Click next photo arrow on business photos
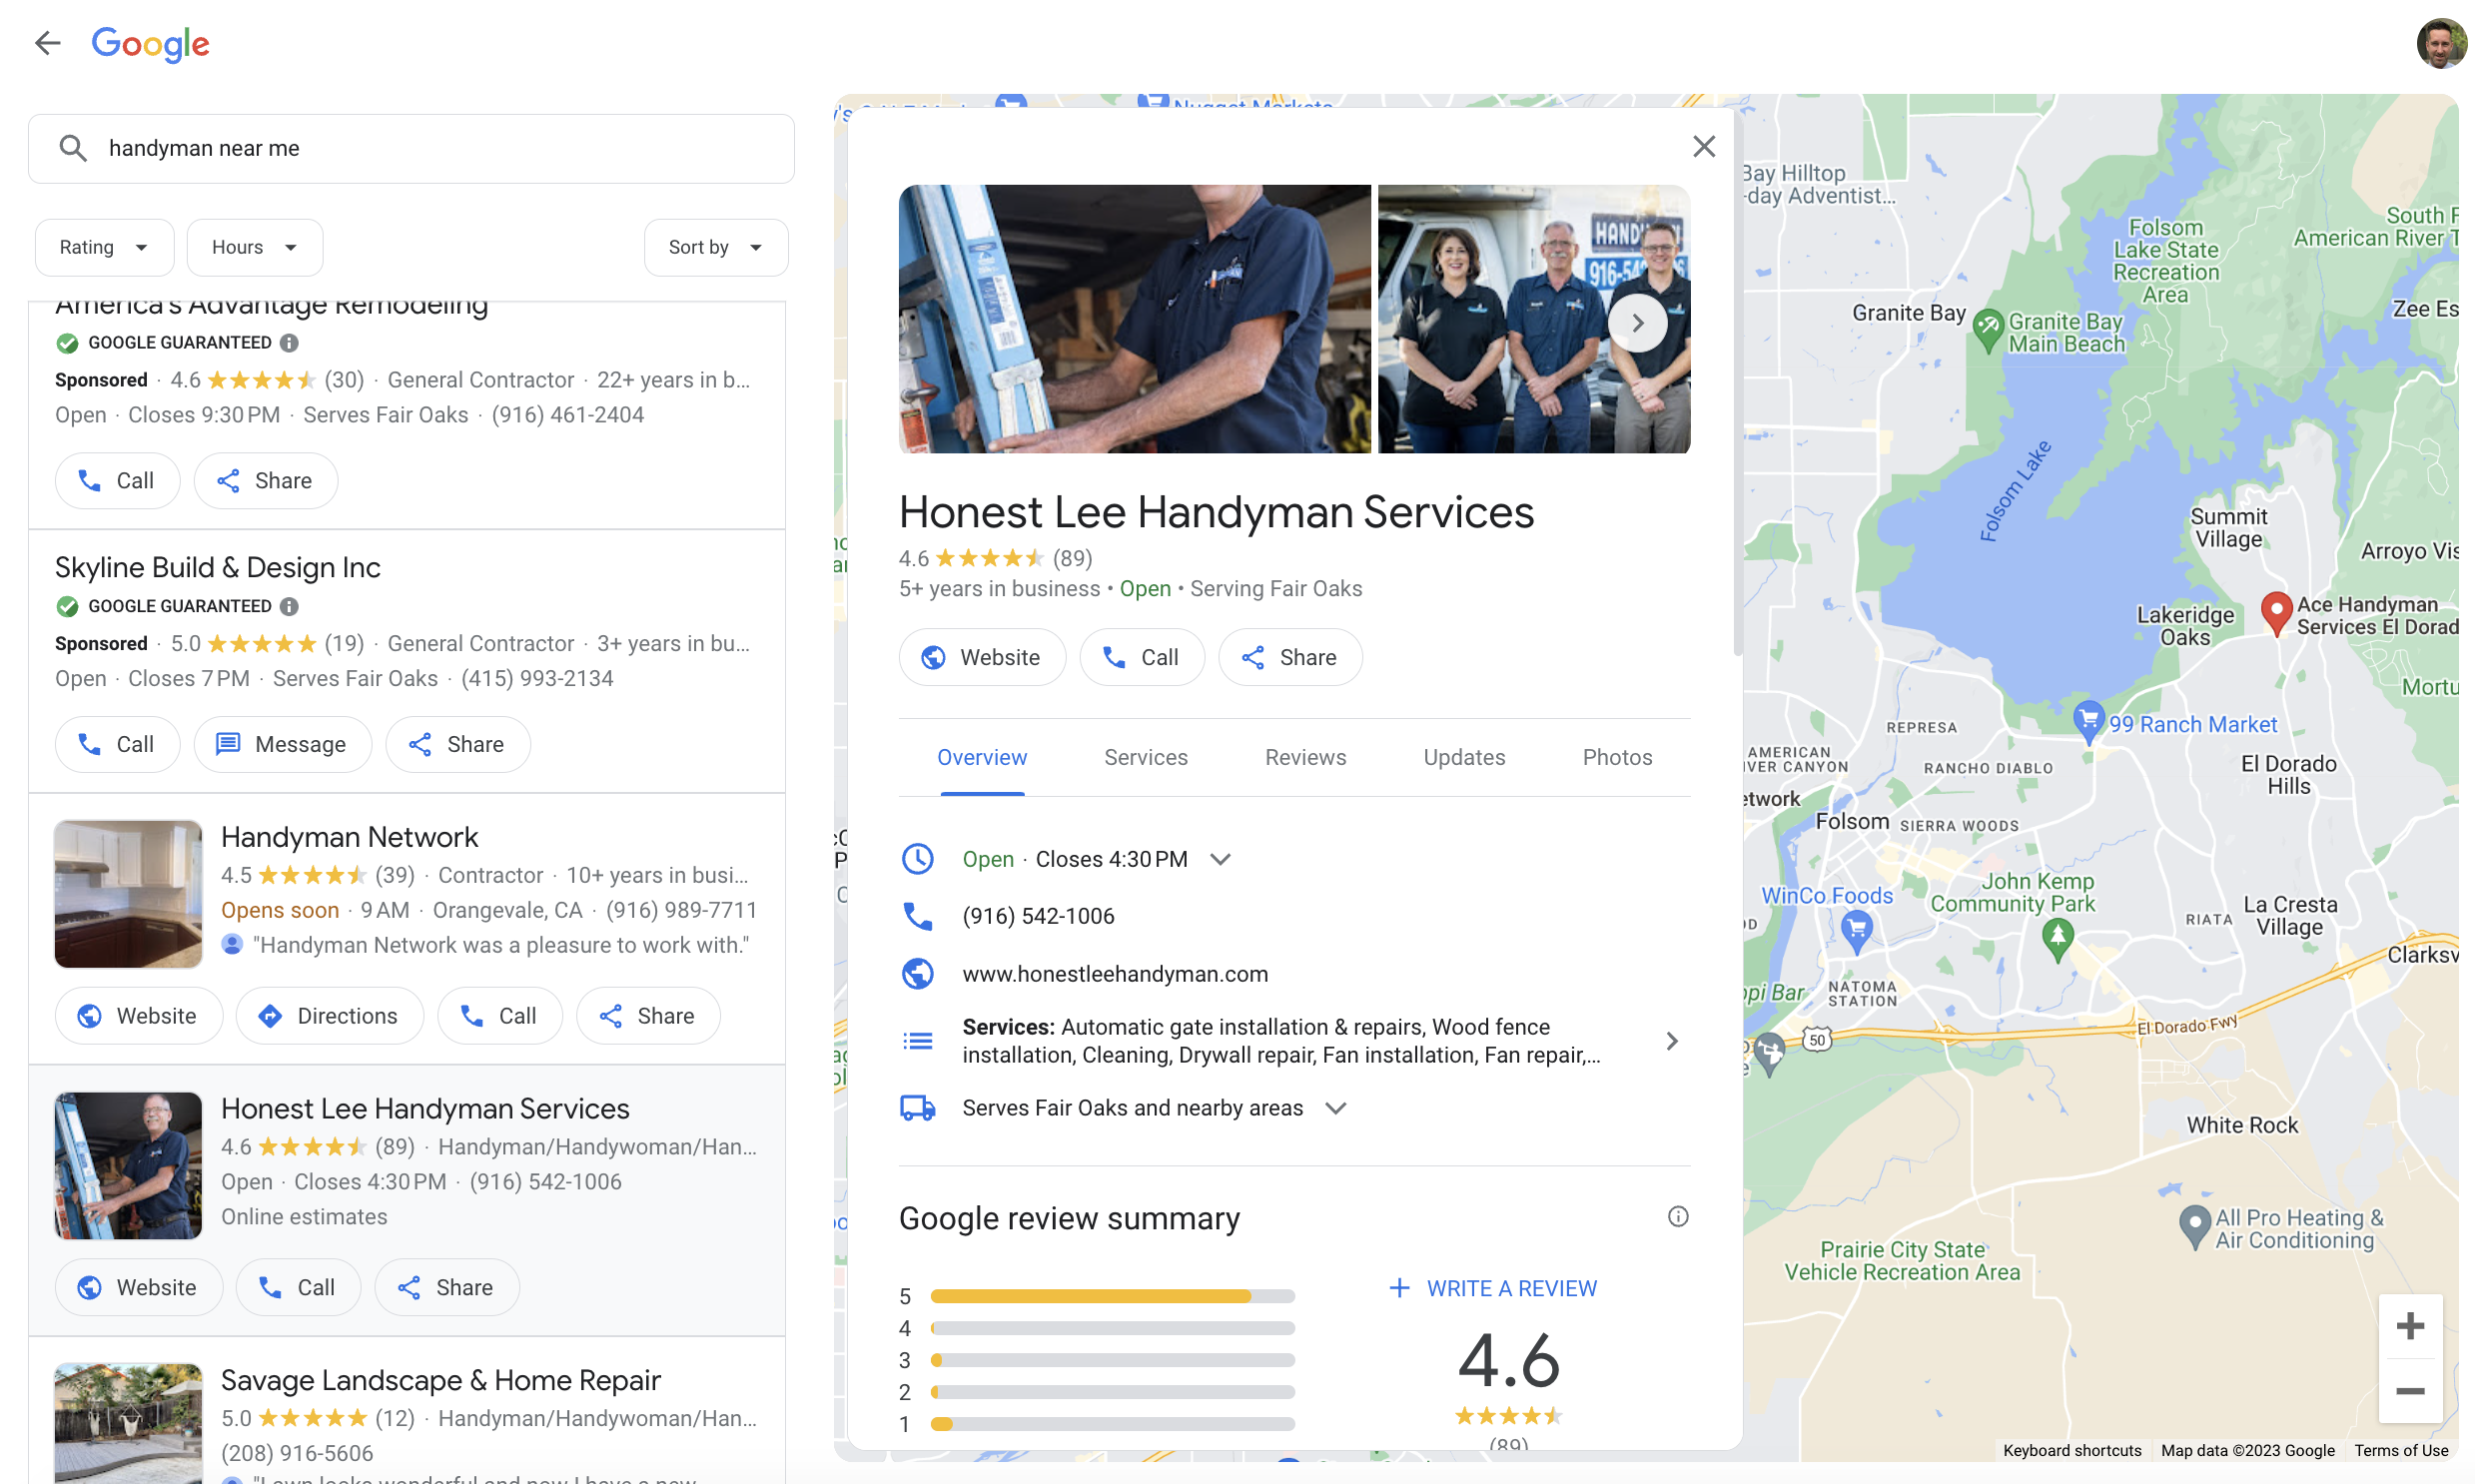Image resolution: width=2475 pixels, height=1484 pixels. tap(1637, 323)
